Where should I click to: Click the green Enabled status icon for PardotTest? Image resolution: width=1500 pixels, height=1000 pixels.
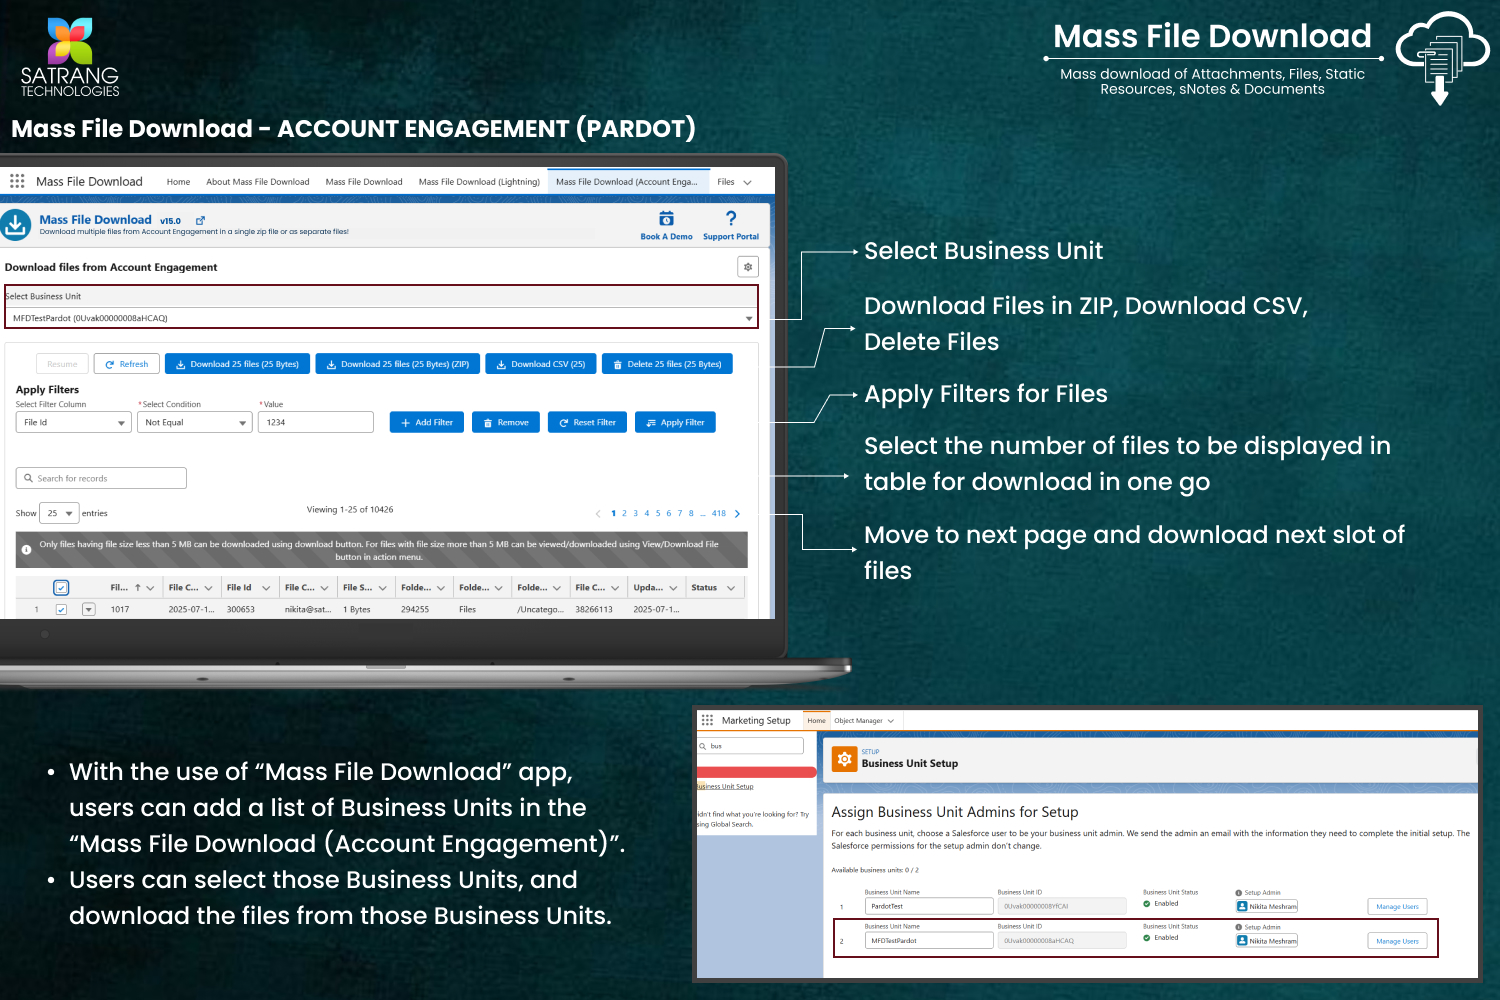tap(1147, 904)
